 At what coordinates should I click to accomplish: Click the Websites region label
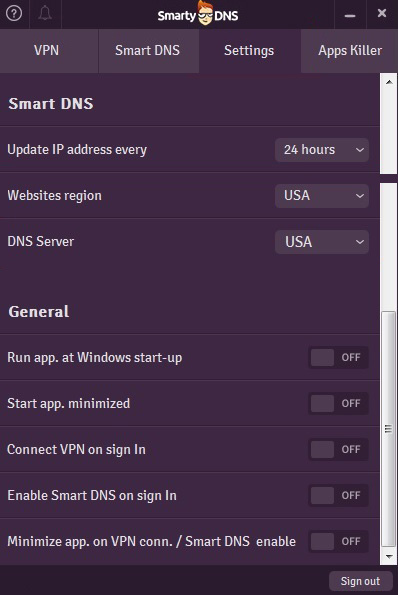click(55, 196)
